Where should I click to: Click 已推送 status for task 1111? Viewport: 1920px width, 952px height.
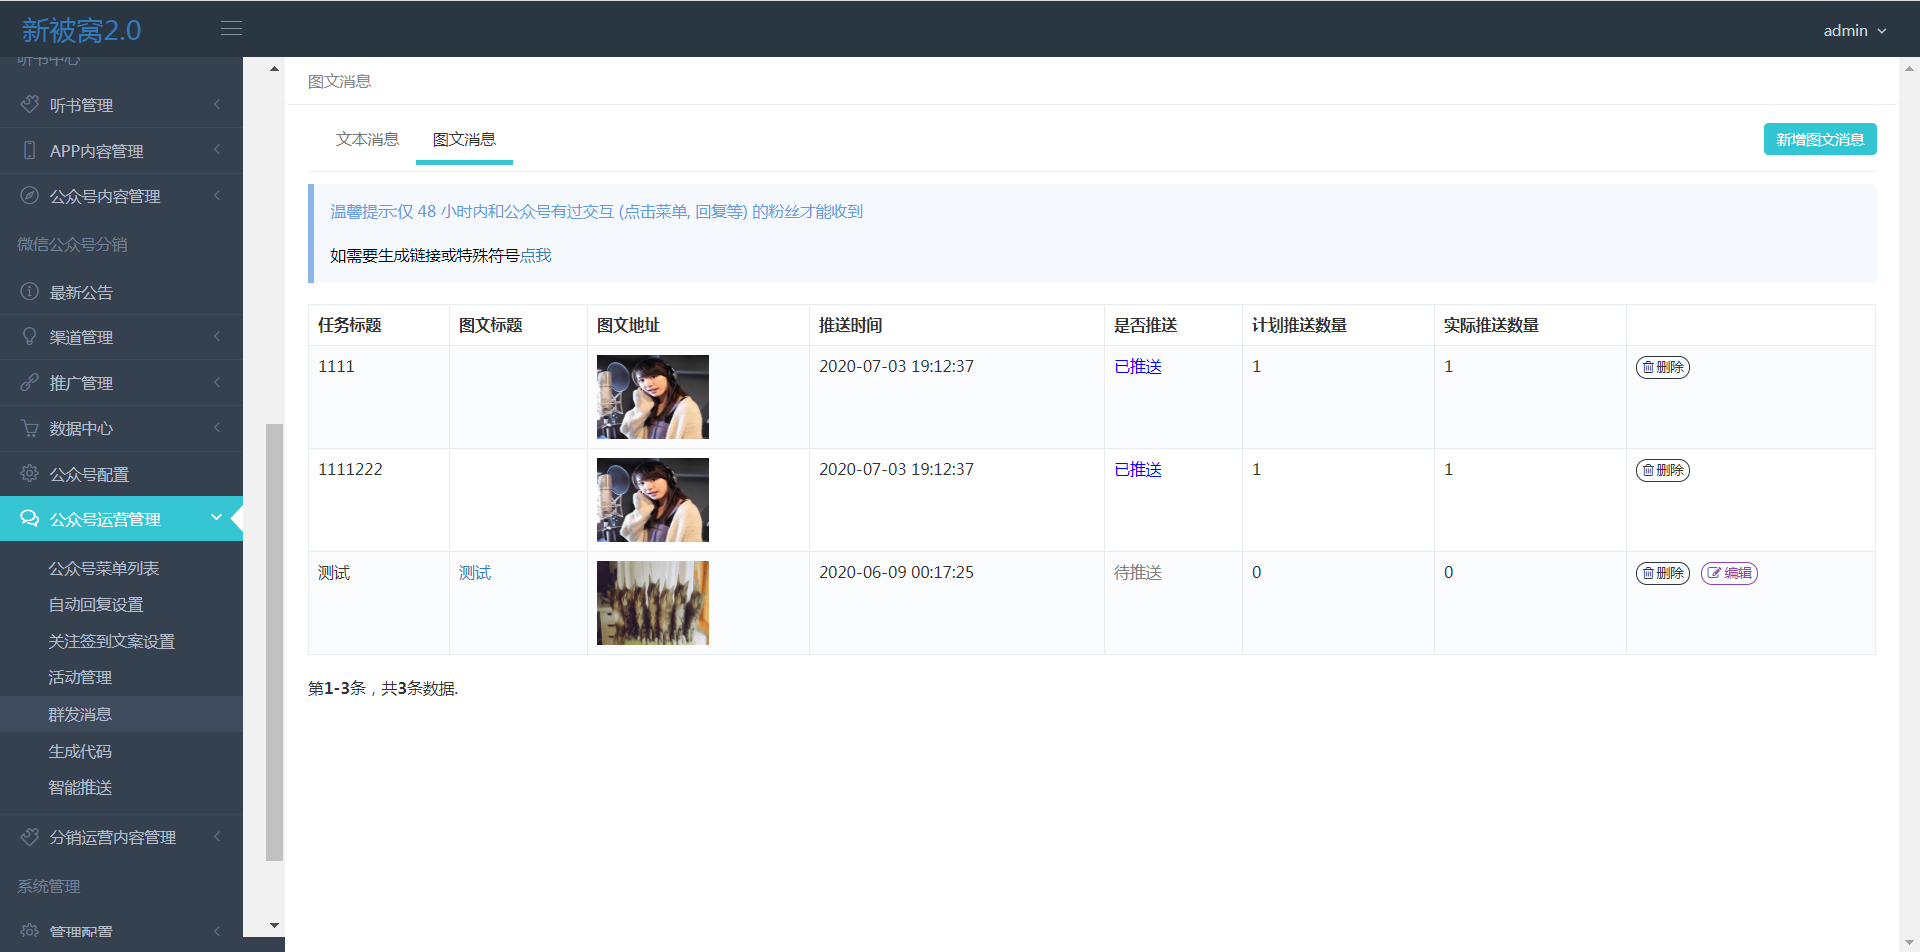click(1138, 367)
